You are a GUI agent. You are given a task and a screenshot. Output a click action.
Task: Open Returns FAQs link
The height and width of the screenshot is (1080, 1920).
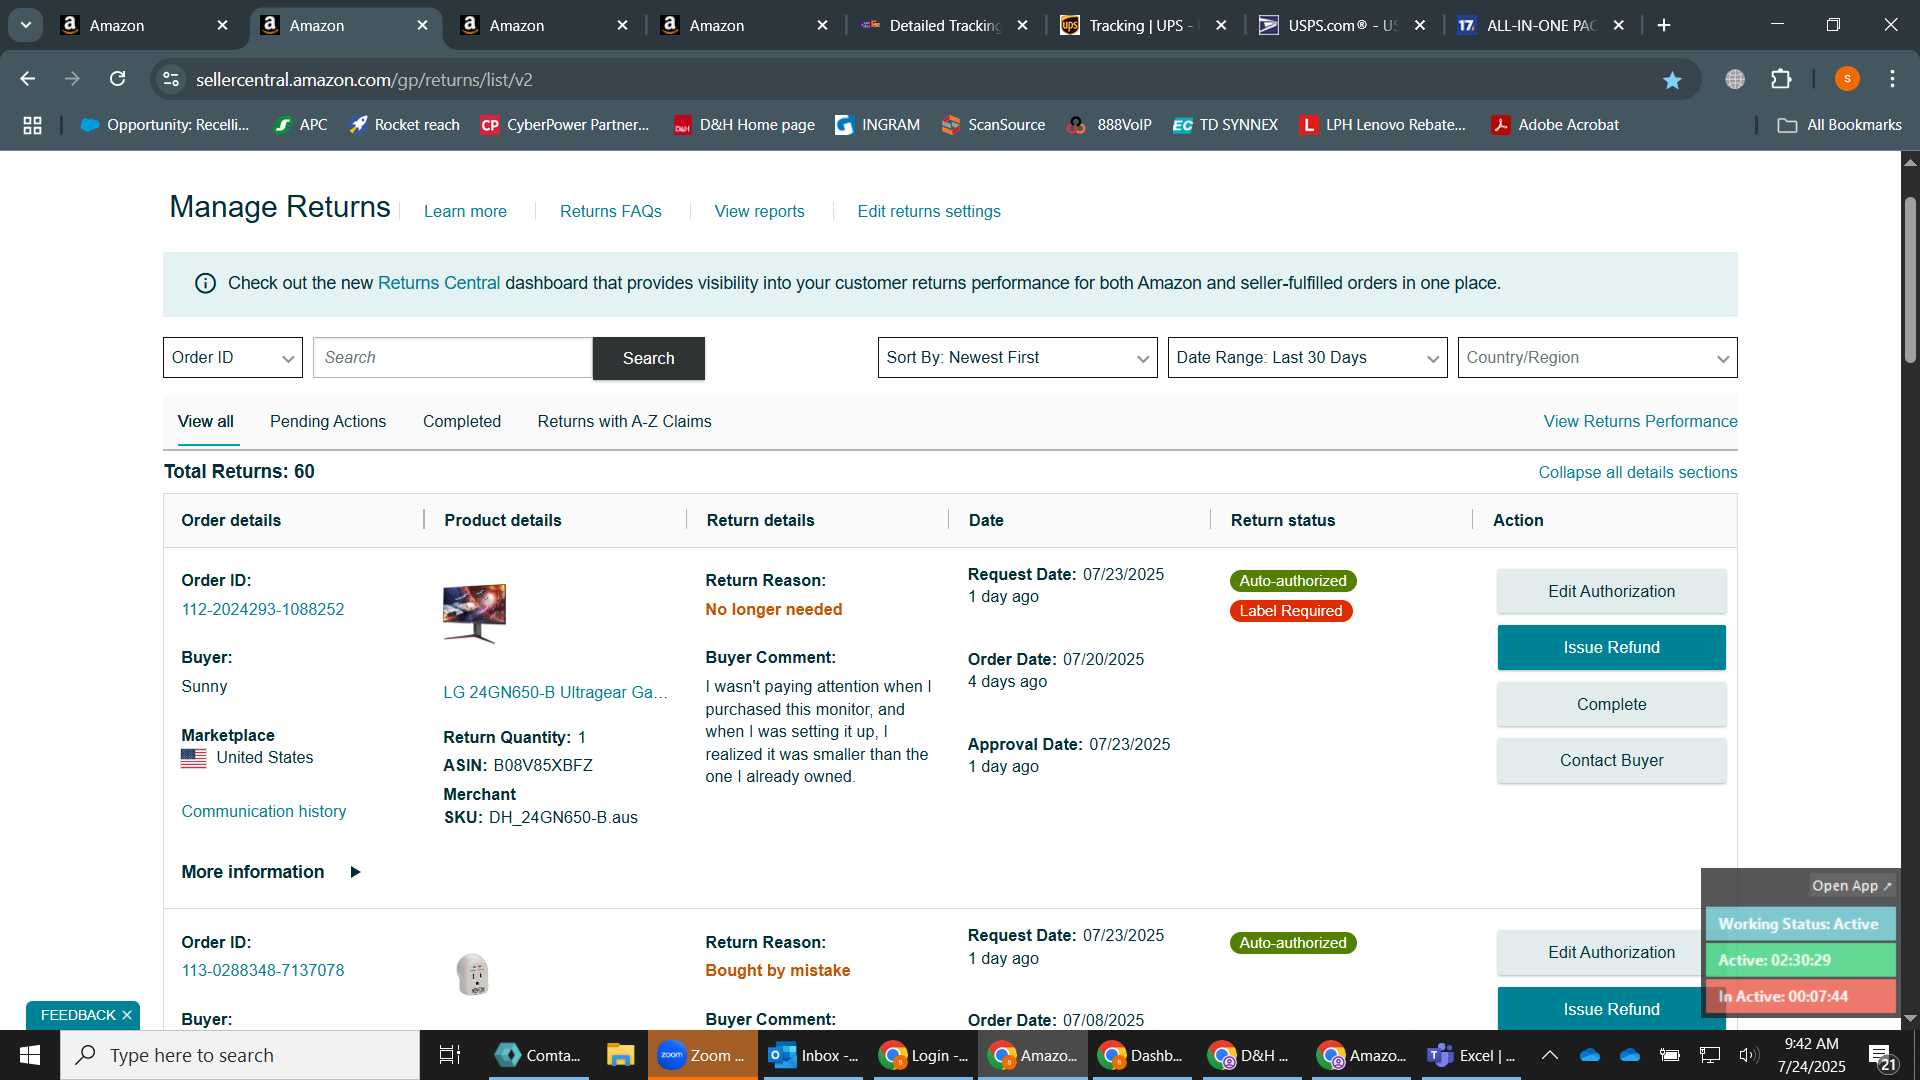[611, 211]
